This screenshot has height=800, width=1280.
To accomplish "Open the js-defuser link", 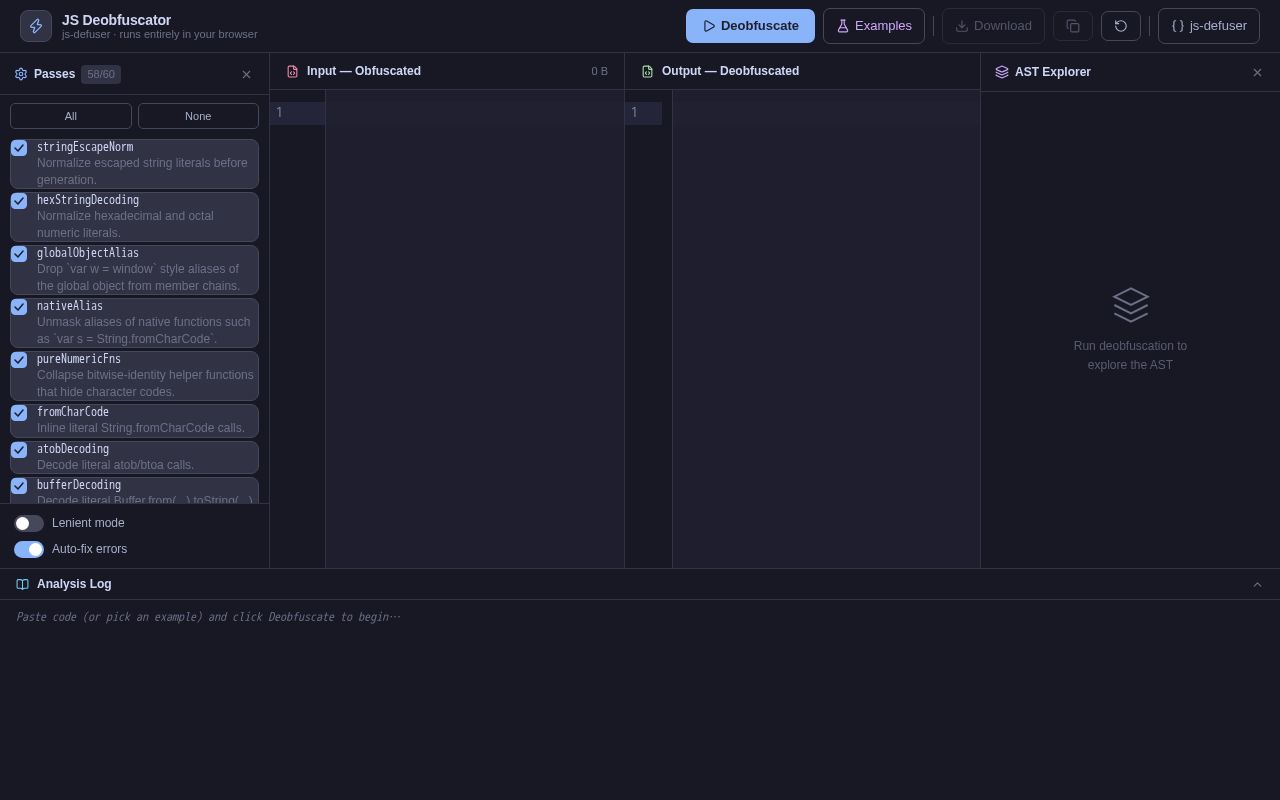I will (x=1209, y=26).
